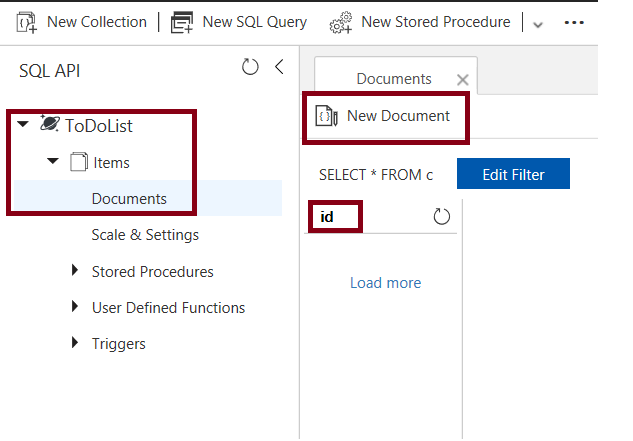
Task: Collapse the ToDoList database node
Action: pyautogui.click(x=22, y=125)
